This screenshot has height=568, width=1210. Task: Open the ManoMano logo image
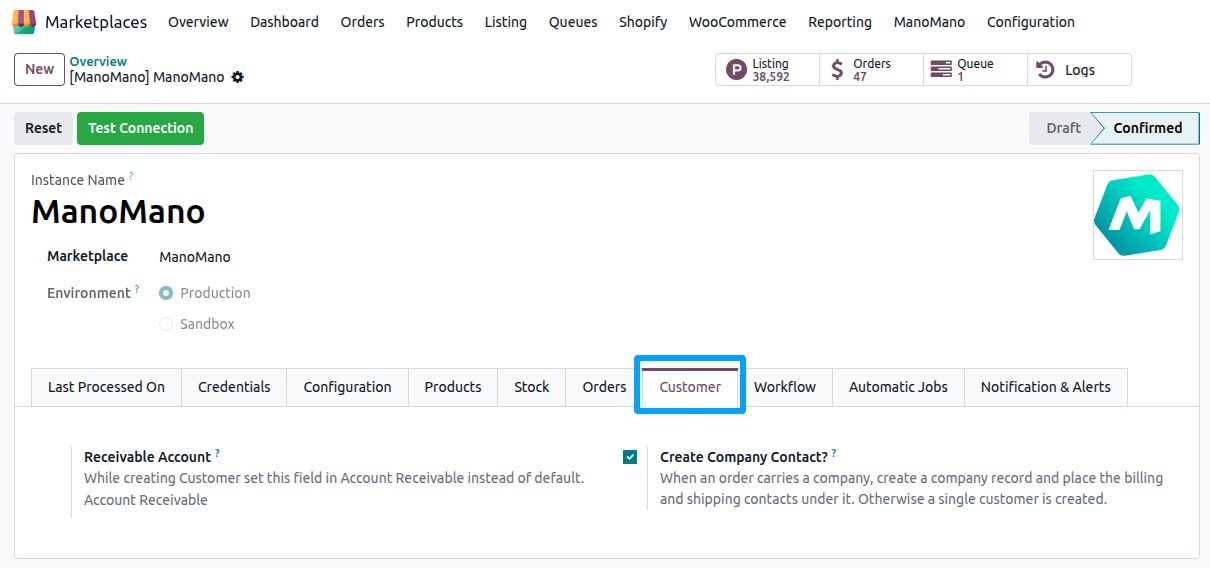[1138, 215]
